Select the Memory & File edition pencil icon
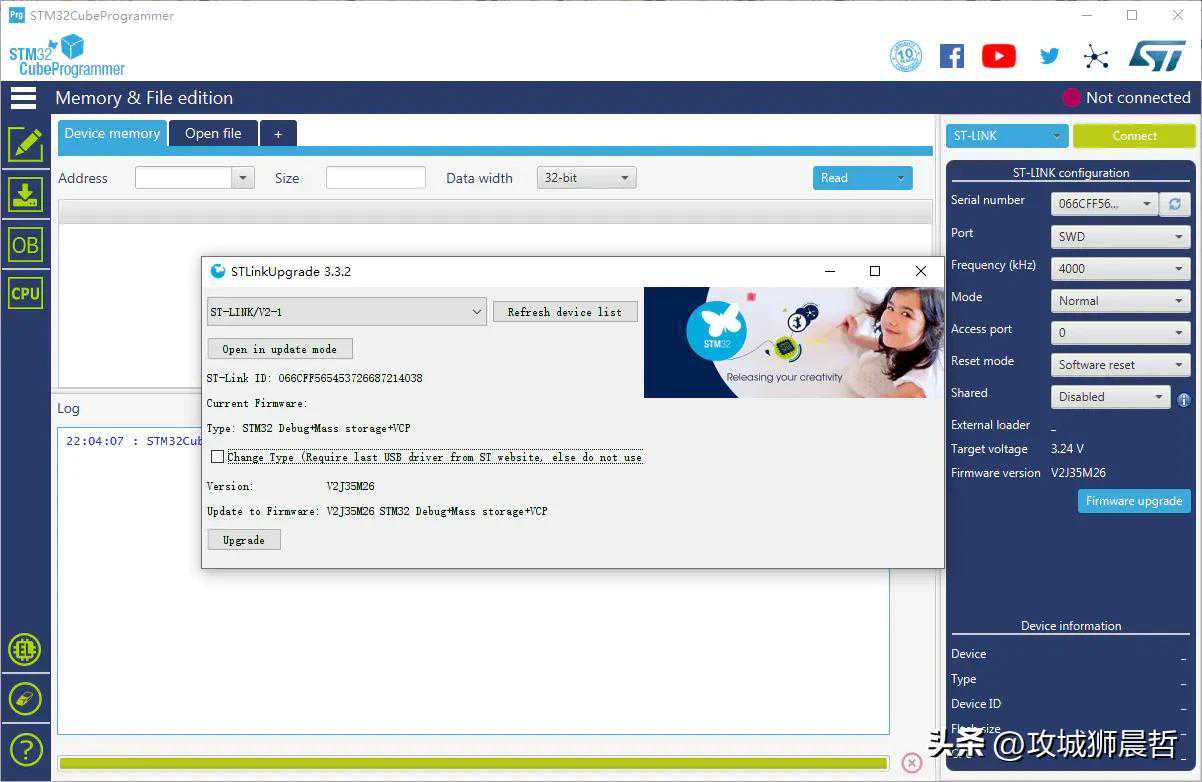 click(x=25, y=145)
